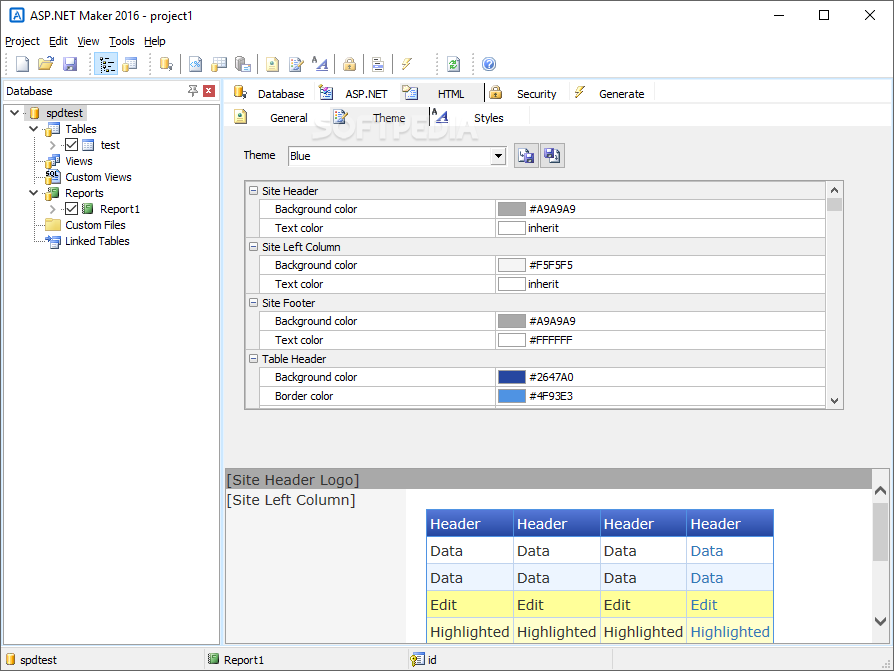Click the load theme button beside Theme dropdown
This screenshot has height=671, width=894.
coord(526,156)
